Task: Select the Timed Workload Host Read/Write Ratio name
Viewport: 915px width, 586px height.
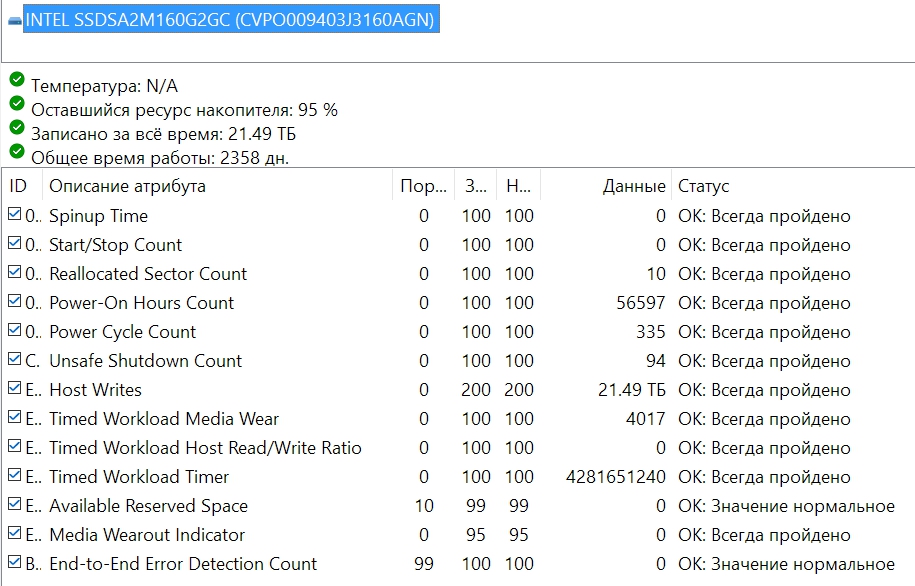Action: [205, 448]
